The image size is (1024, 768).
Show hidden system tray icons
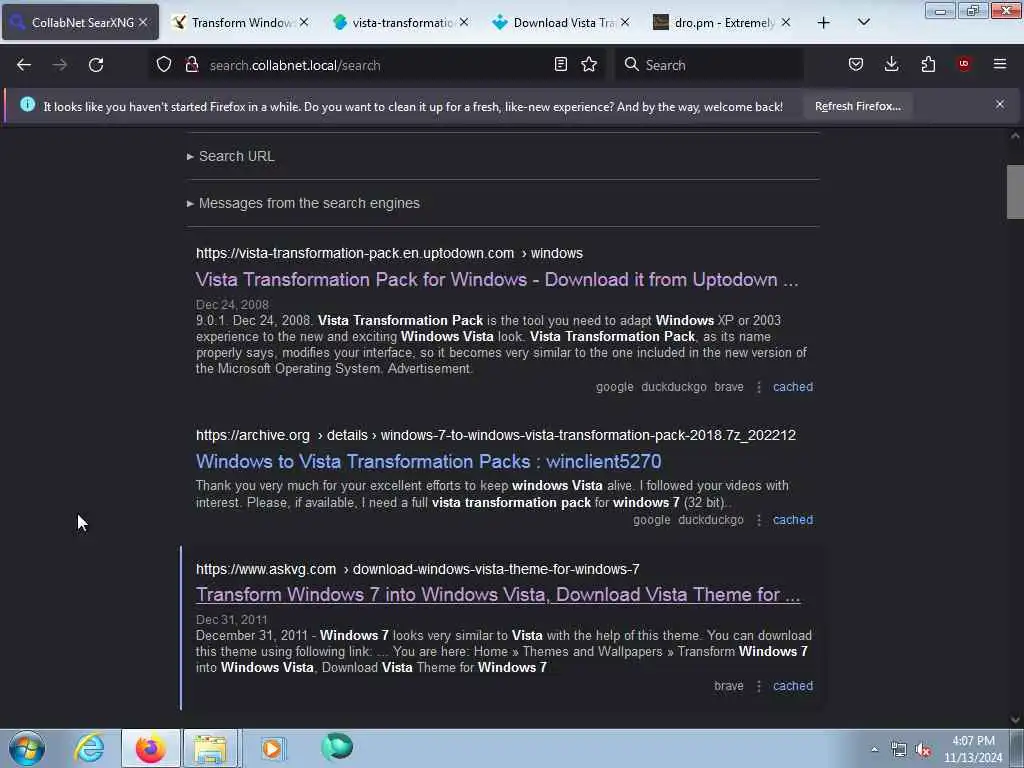click(x=874, y=749)
